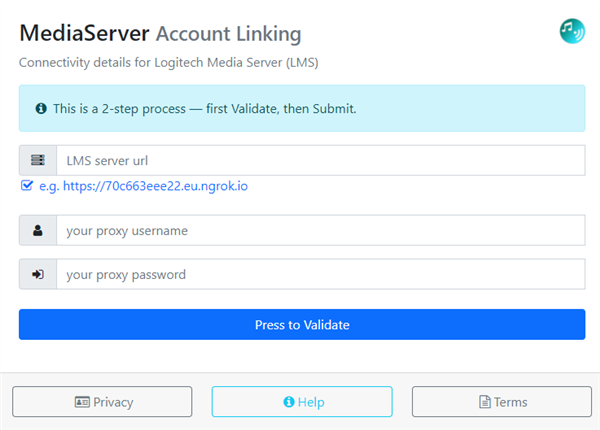
Task: Focus the proxy username input field
Action: click(x=321, y=230)
